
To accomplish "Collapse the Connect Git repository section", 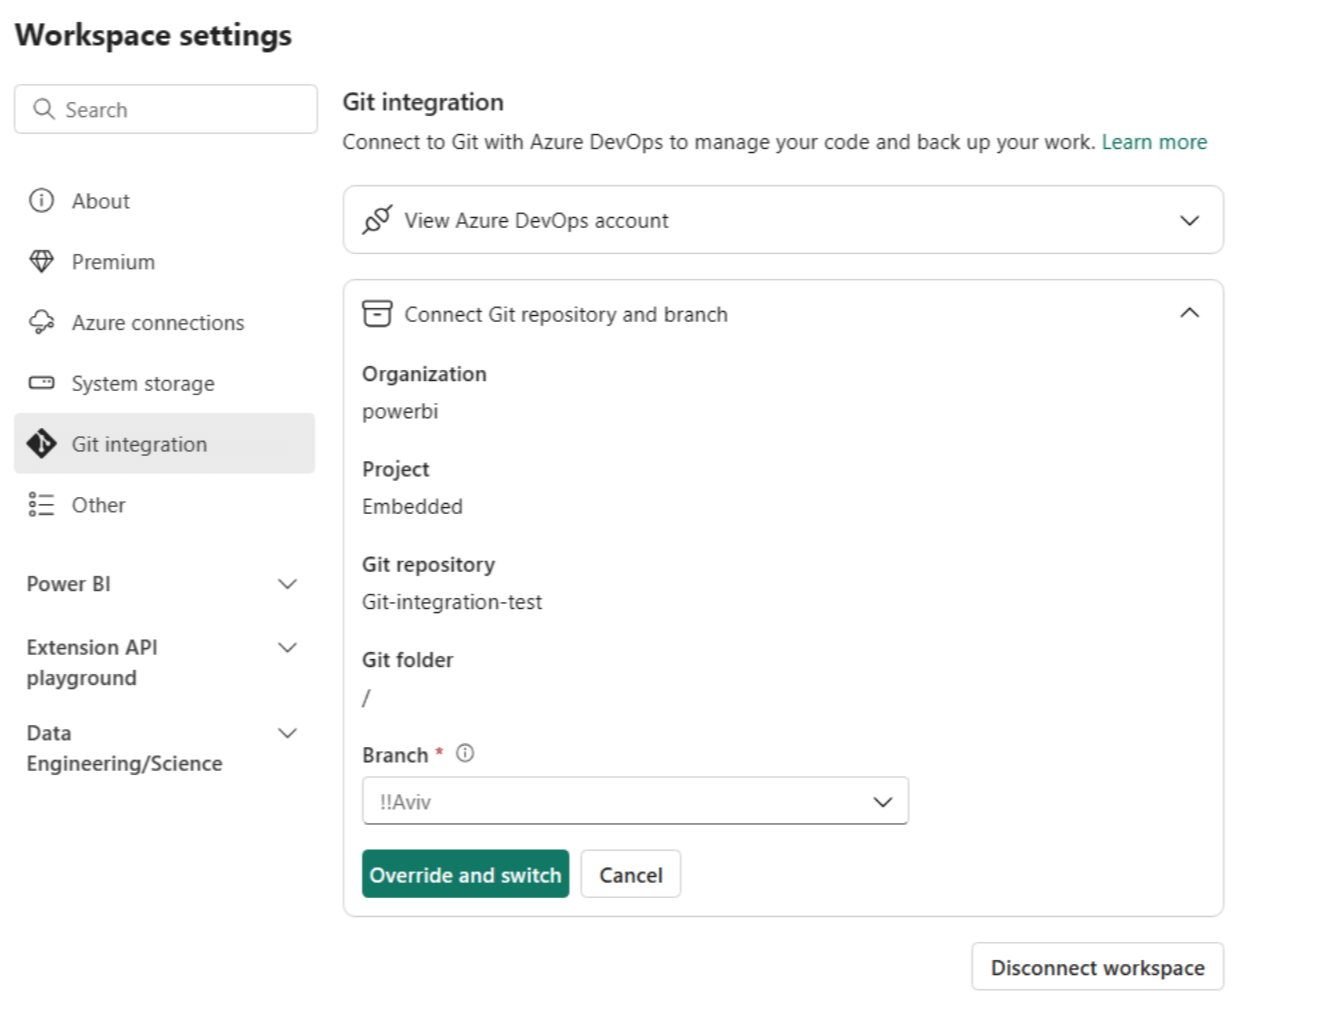I will click(1189, 312).
